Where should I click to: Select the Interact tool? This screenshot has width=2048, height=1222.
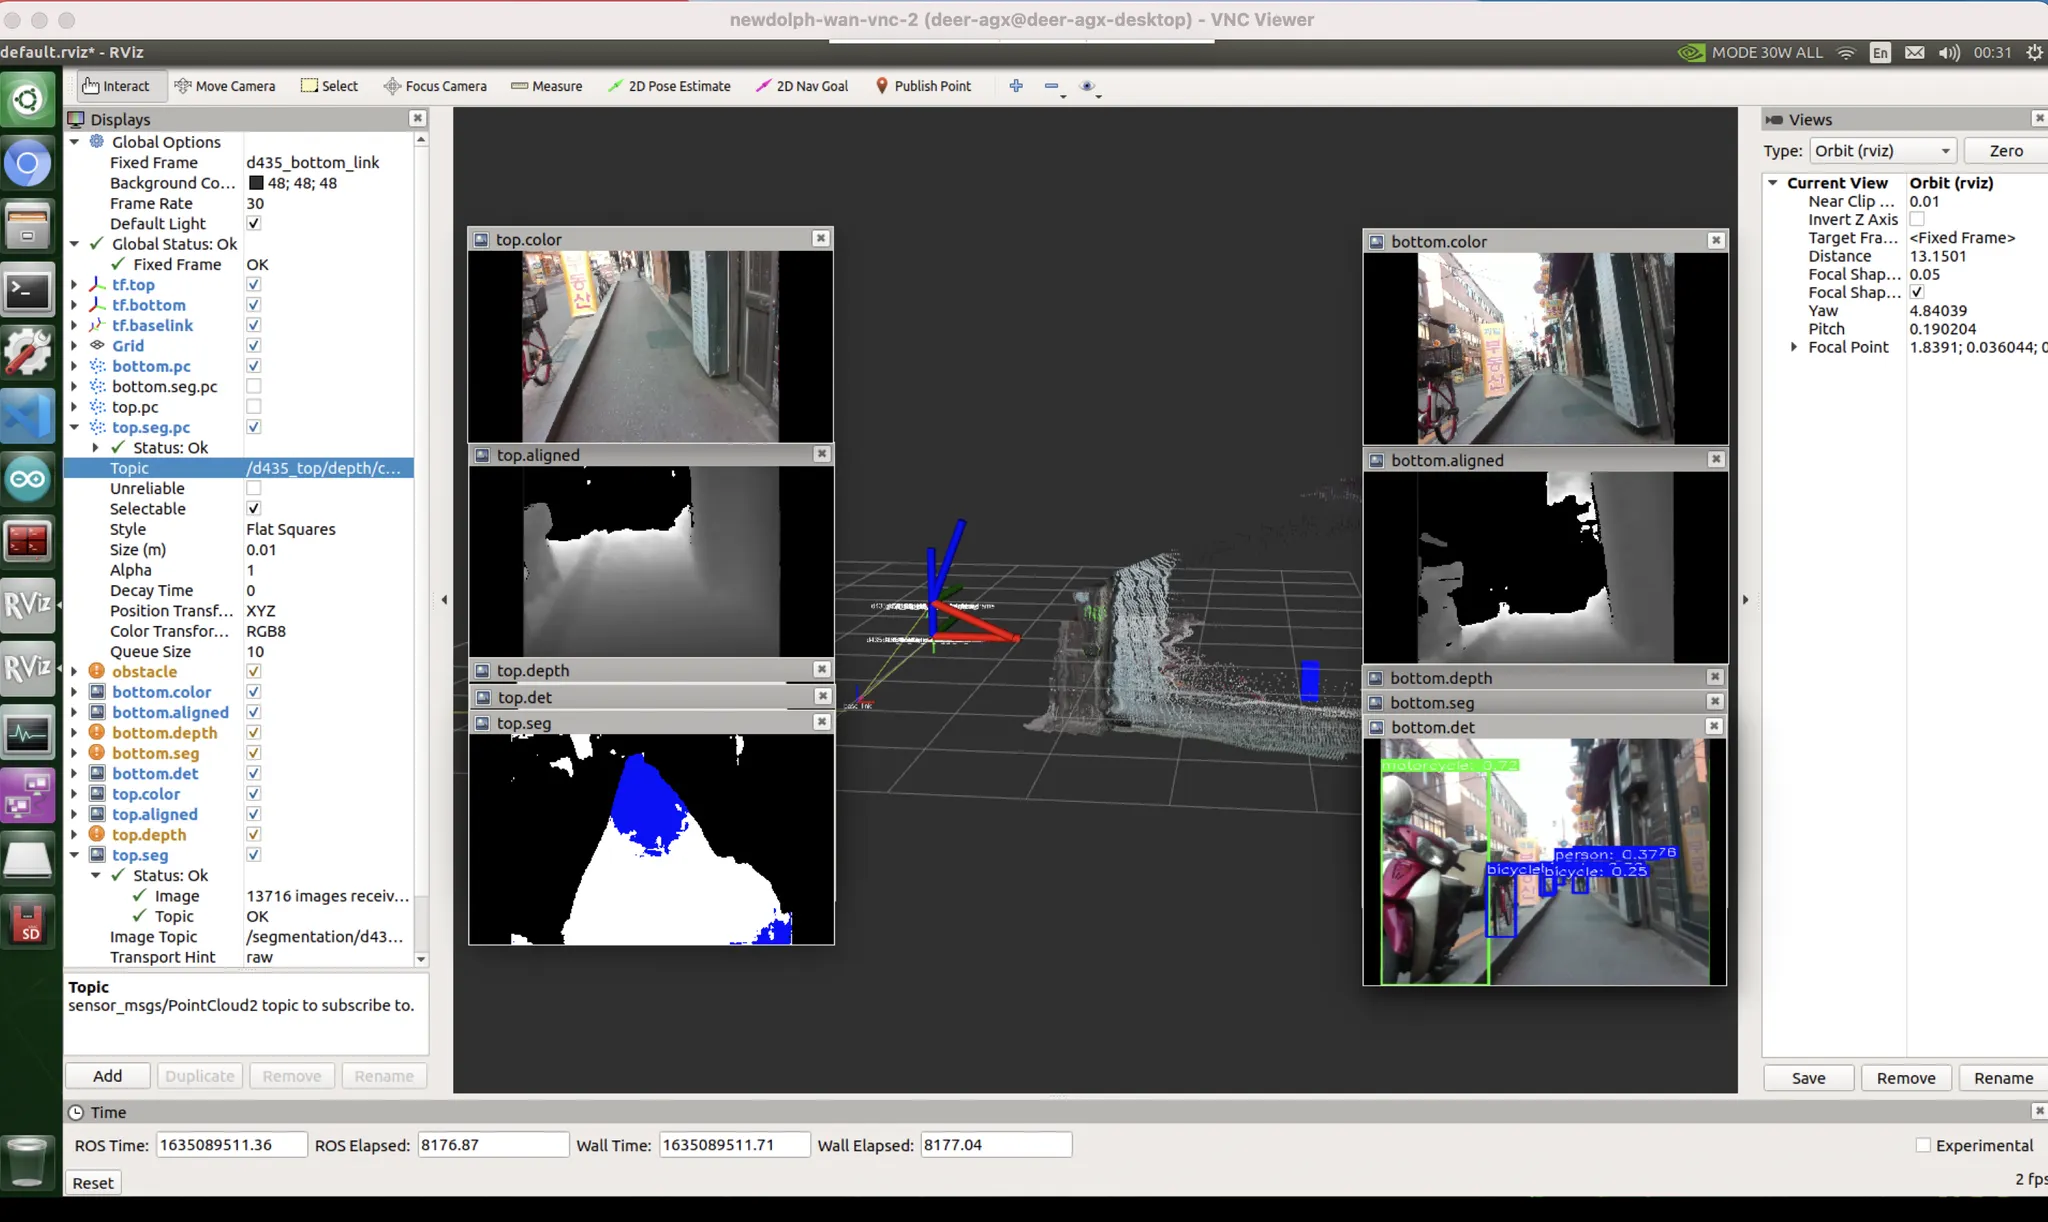[115, 86]
